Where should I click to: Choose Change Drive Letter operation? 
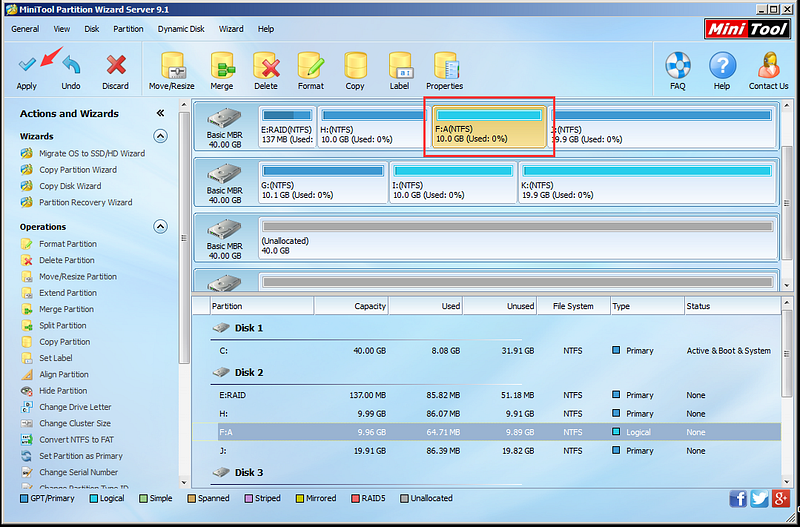[66, 407]
